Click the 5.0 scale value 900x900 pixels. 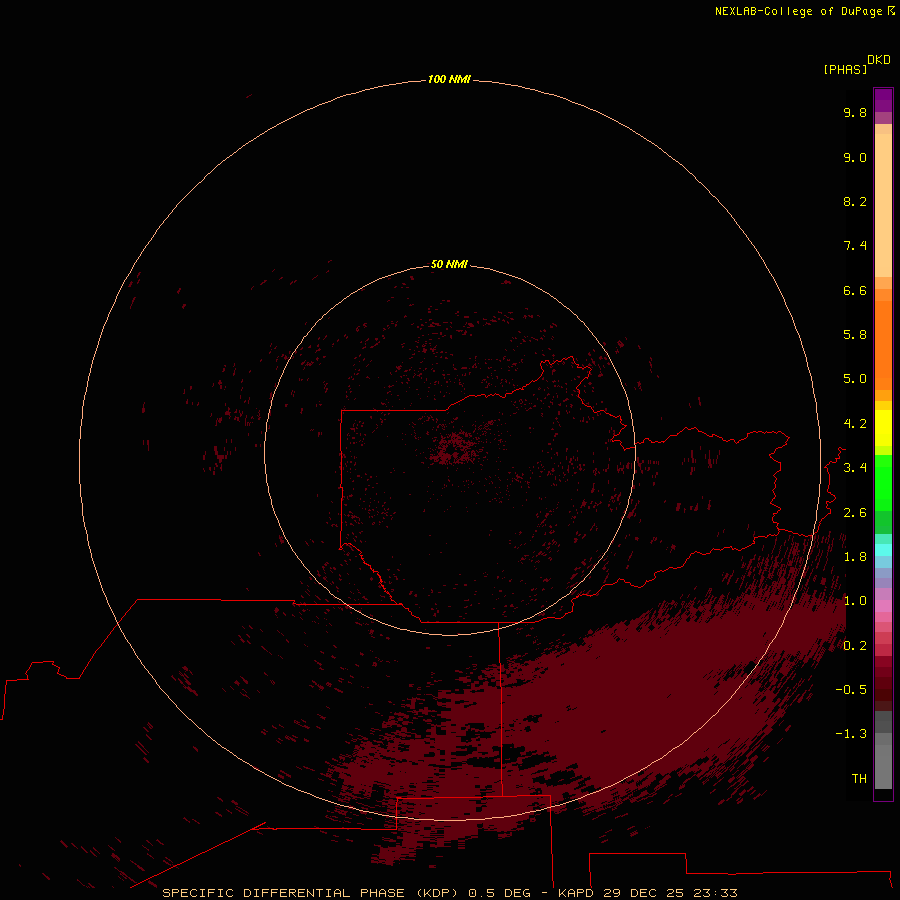pyautogui.click(x=855, y=379)
